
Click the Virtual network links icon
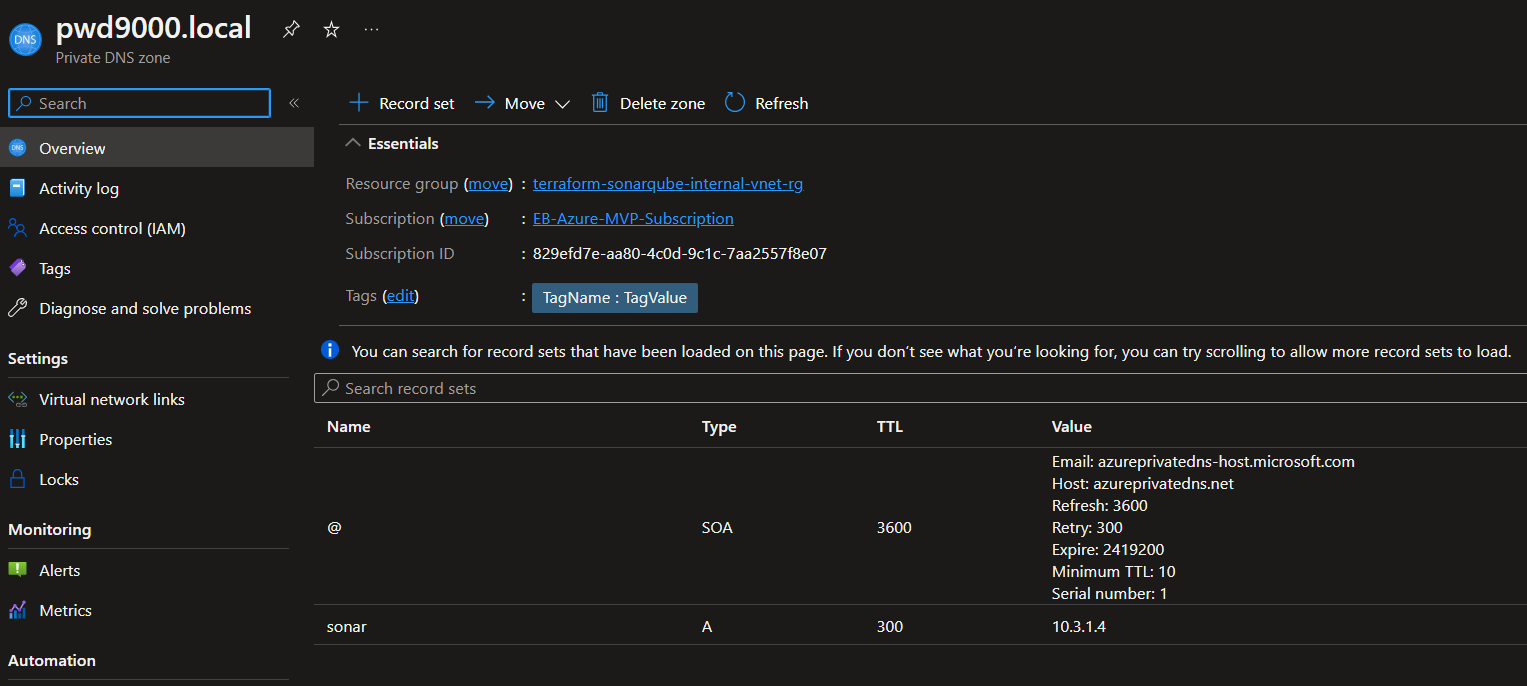tap(17, 399)
